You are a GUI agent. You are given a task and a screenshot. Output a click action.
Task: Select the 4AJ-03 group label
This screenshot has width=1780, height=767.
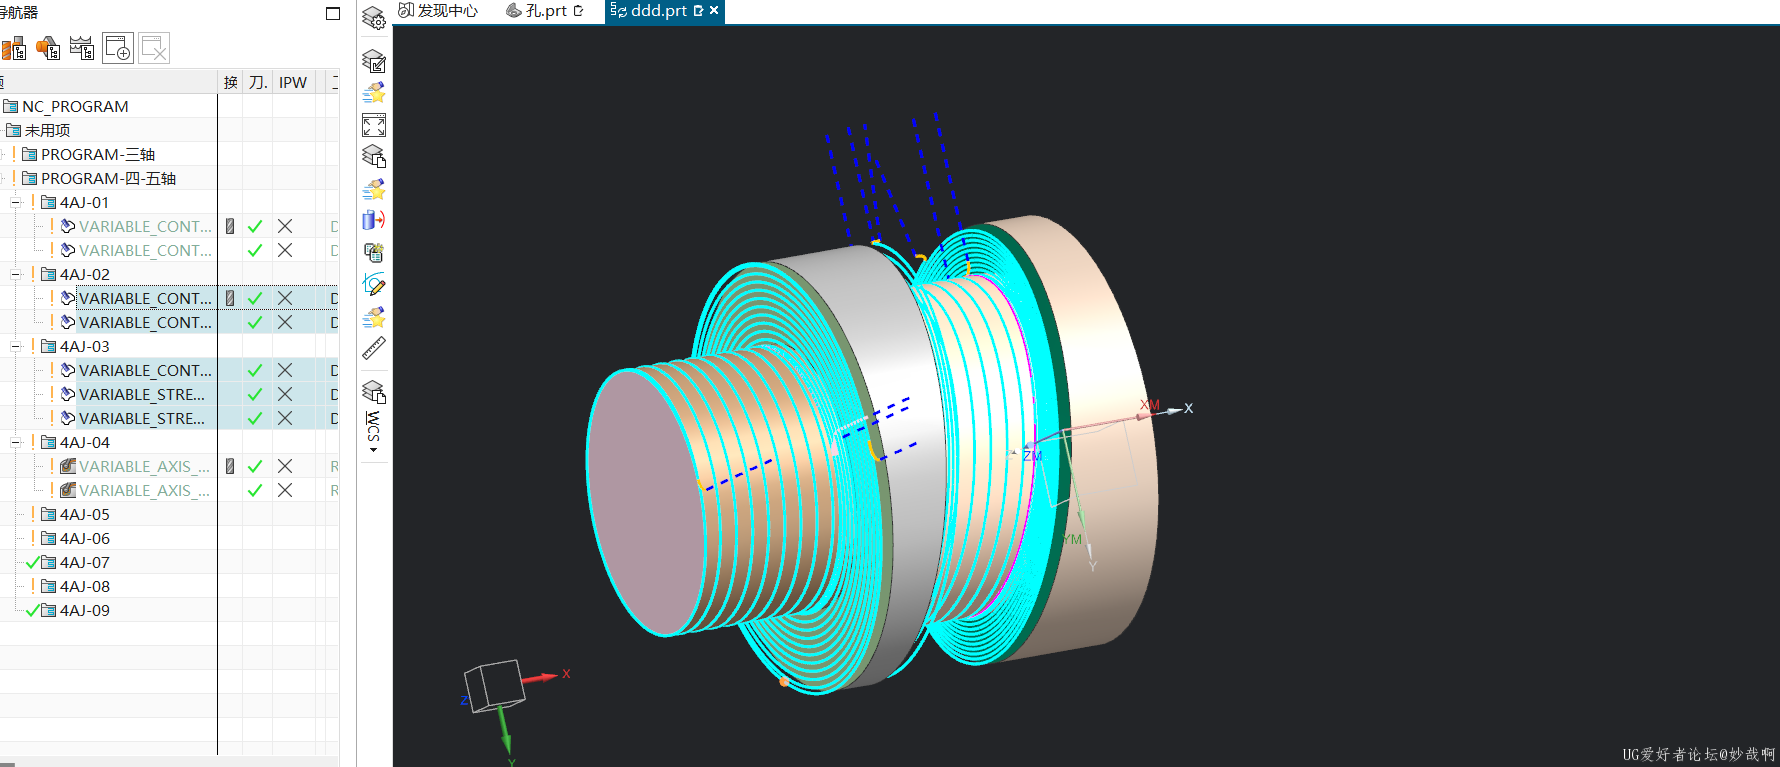click(85, 346)
